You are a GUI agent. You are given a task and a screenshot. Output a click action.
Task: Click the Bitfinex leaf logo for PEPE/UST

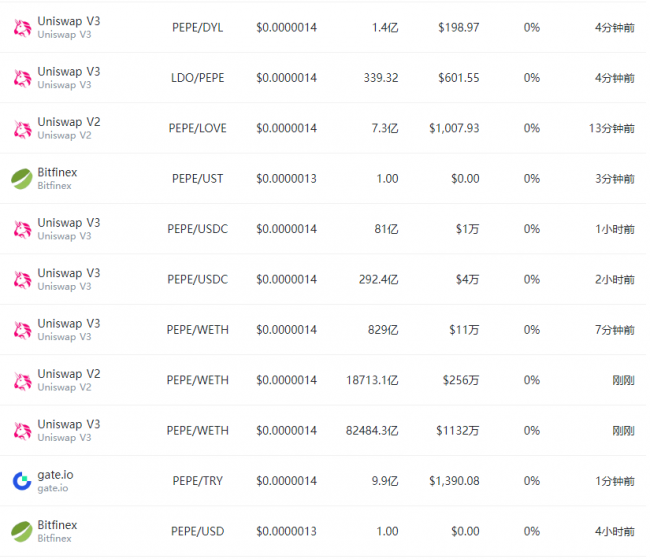pyautogui.click(x=22, y=179)
